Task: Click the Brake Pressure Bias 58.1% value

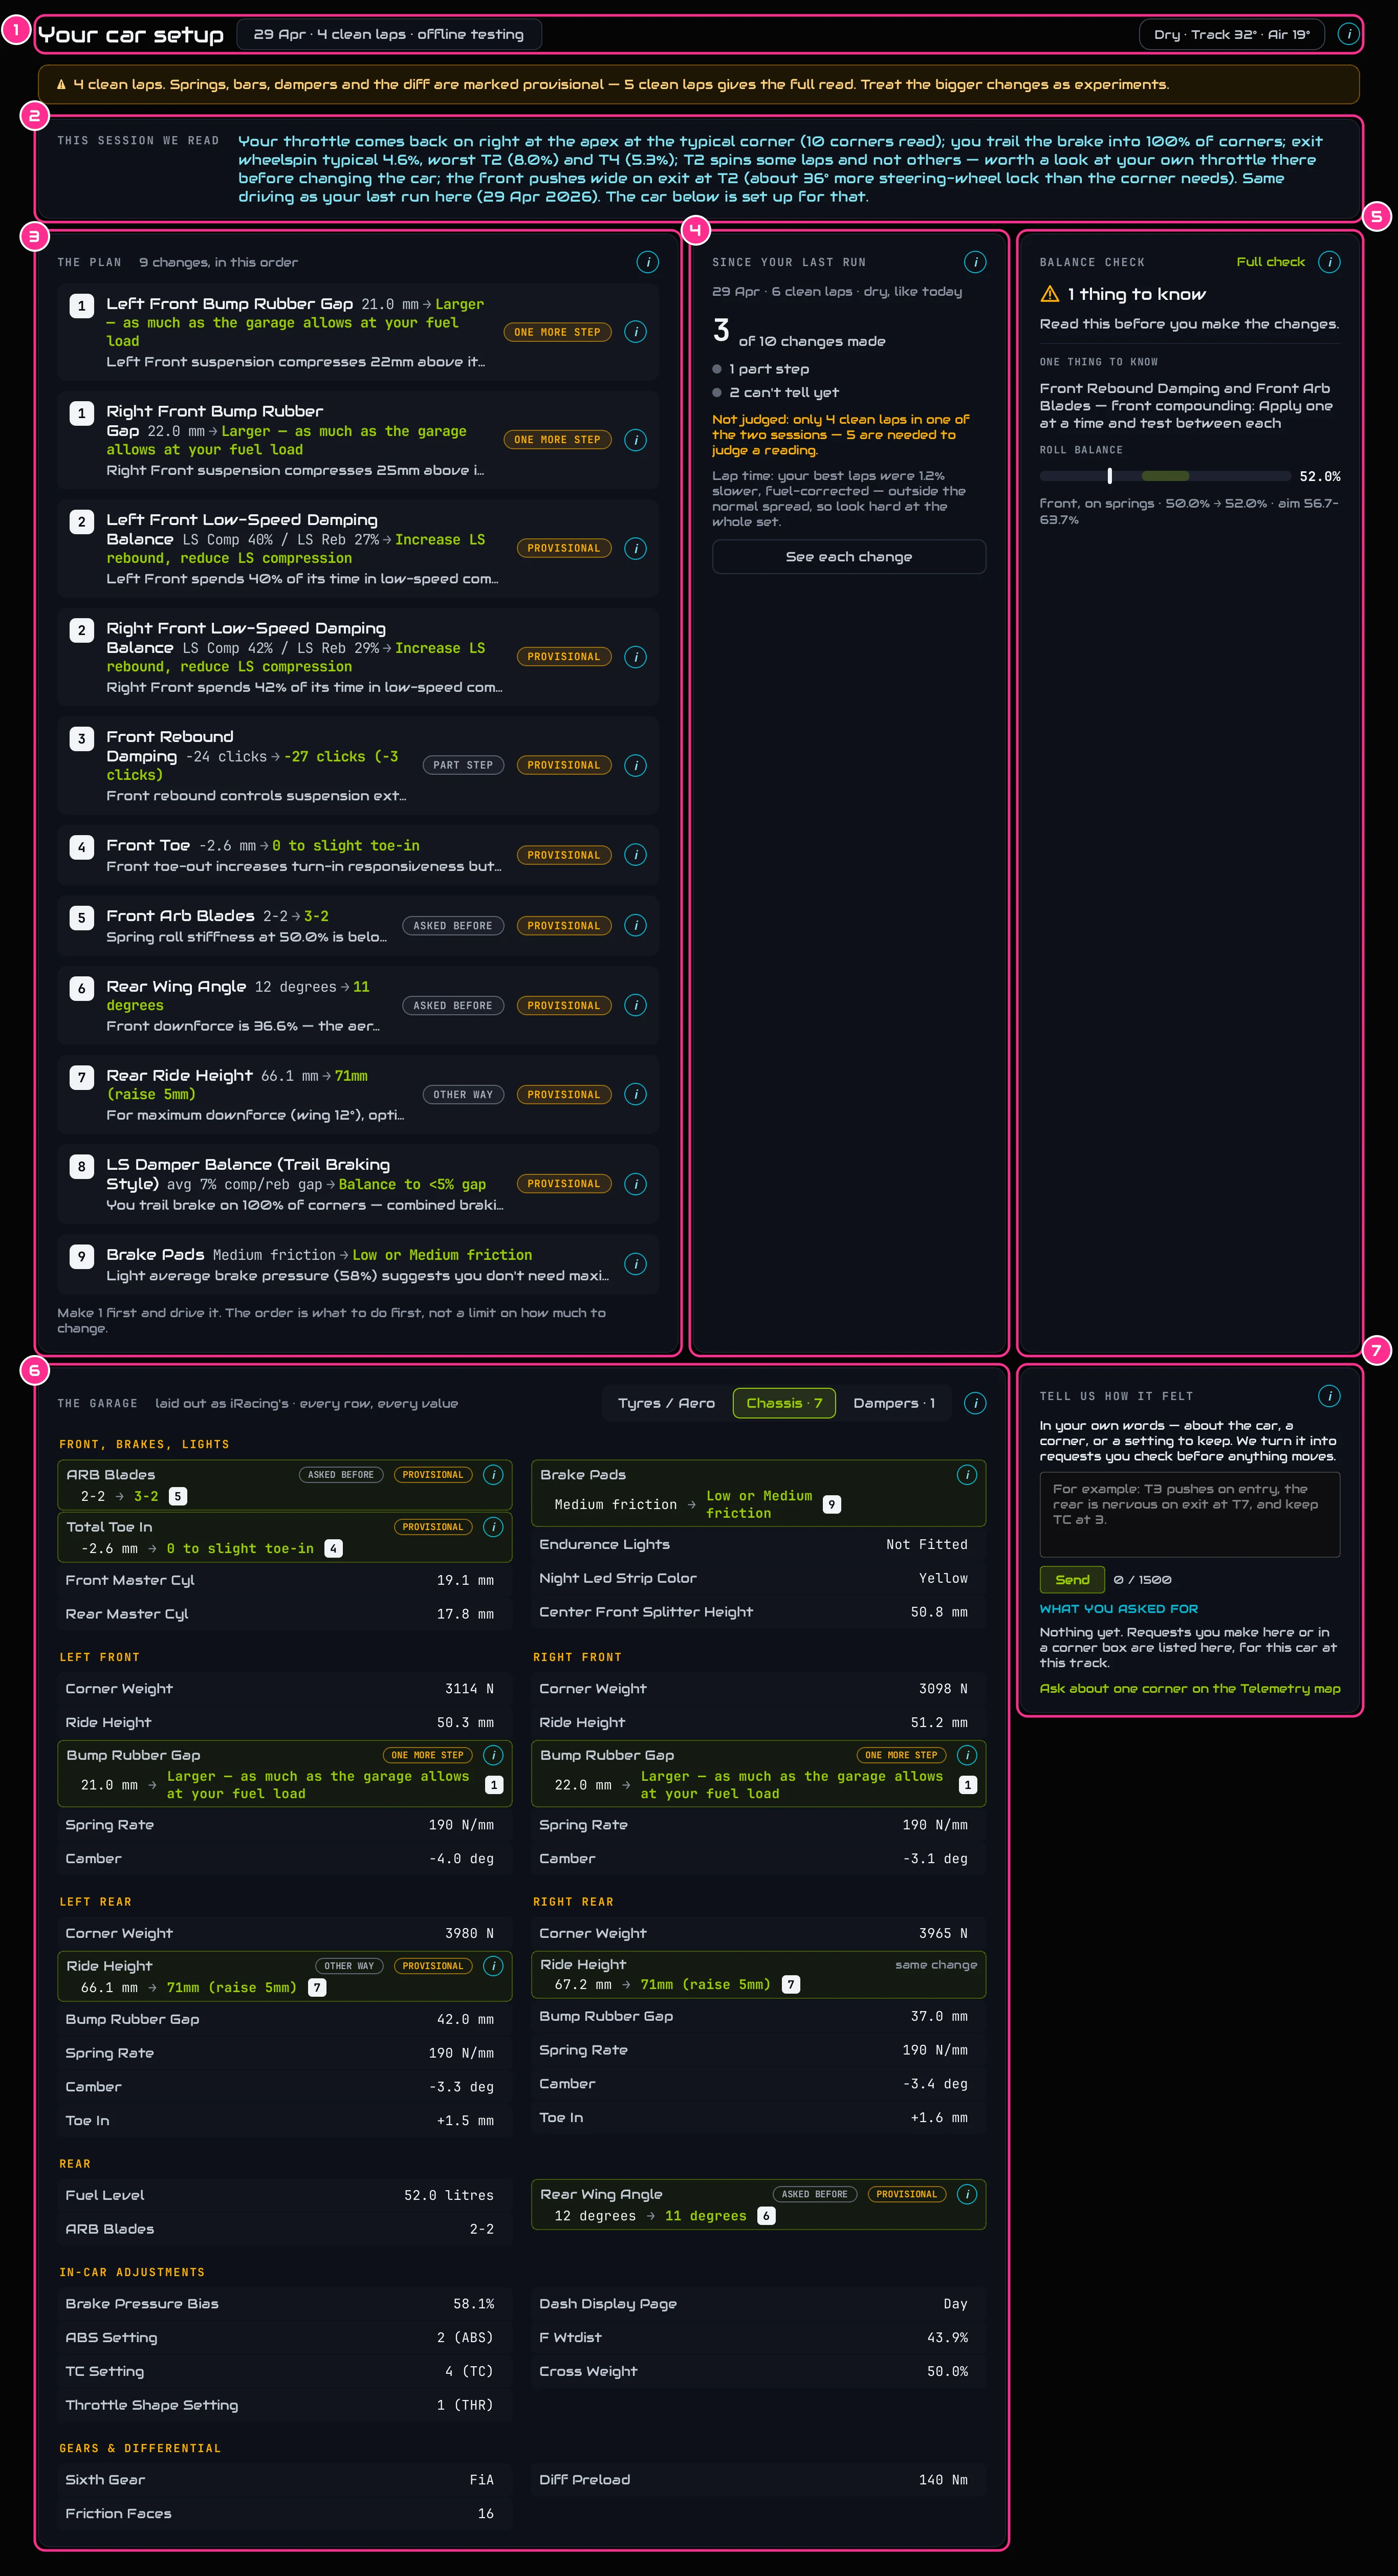Action: point(474,2304)
